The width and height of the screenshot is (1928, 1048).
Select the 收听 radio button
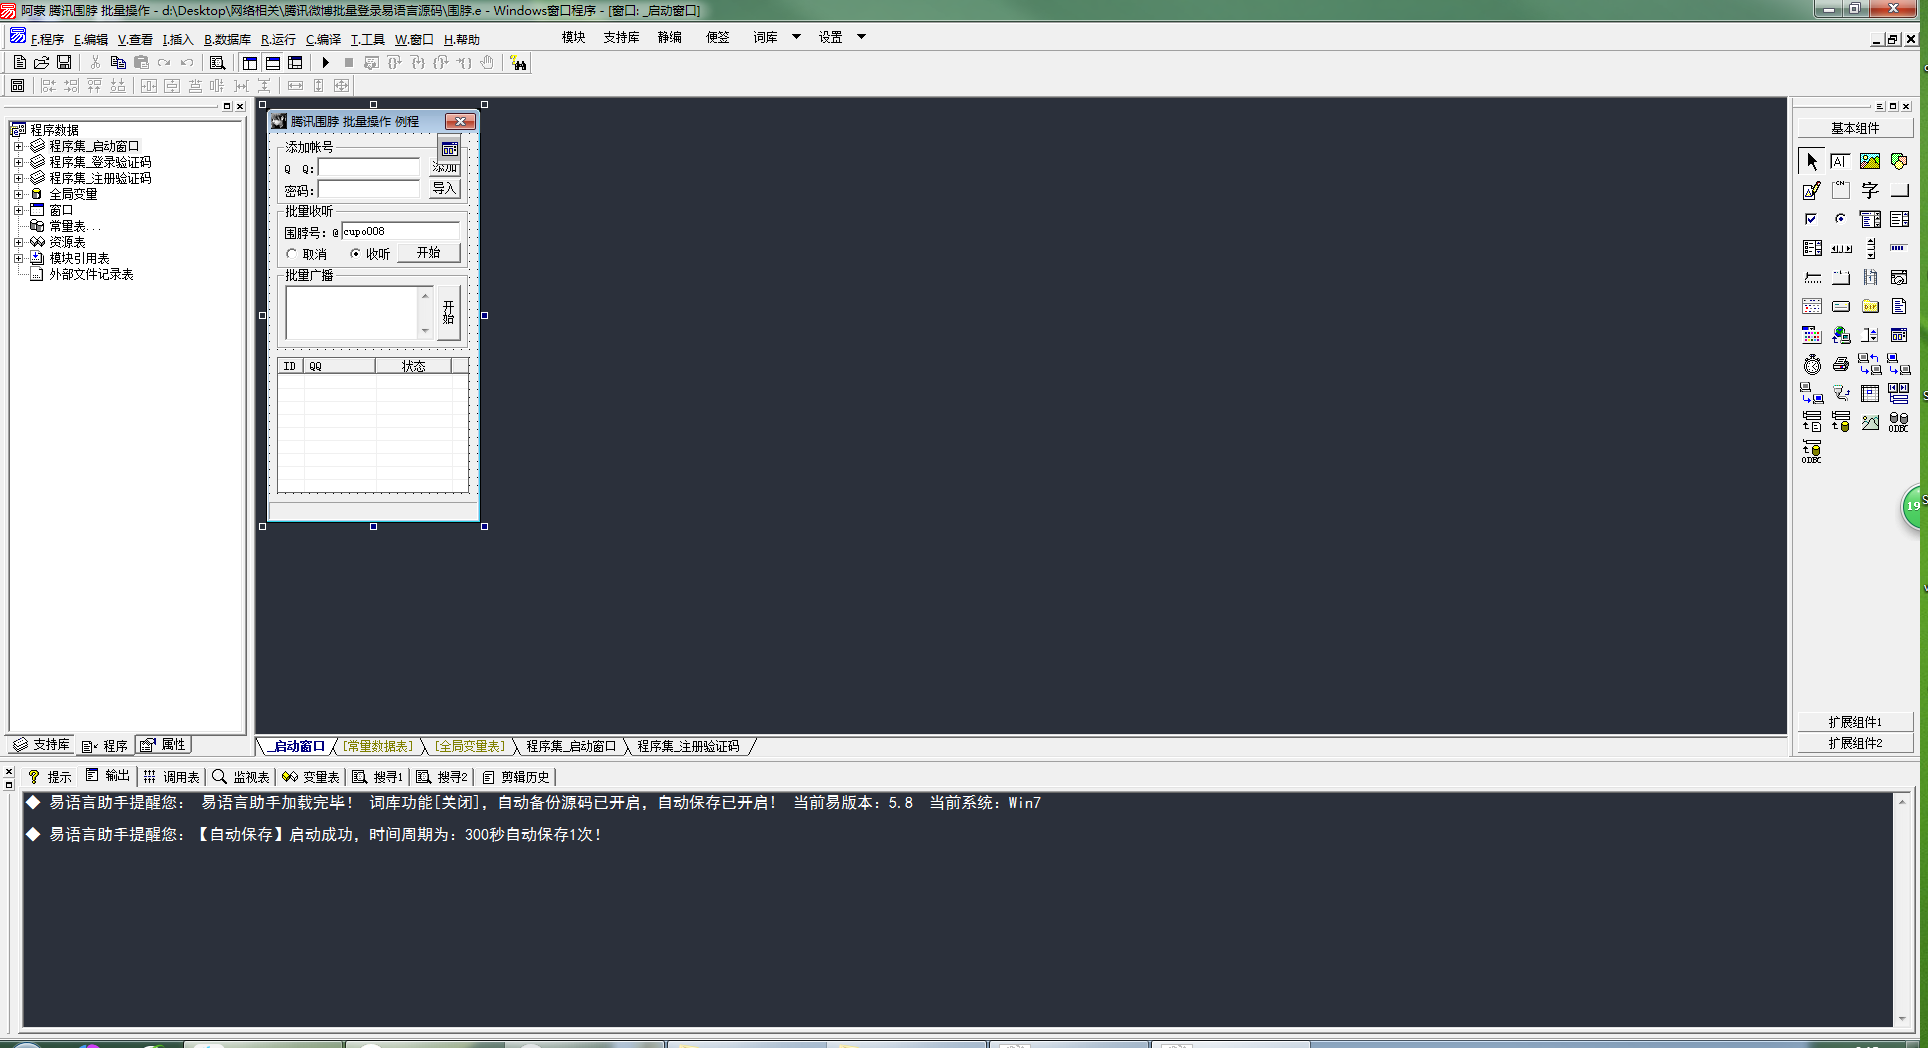(x=355, y=254)
